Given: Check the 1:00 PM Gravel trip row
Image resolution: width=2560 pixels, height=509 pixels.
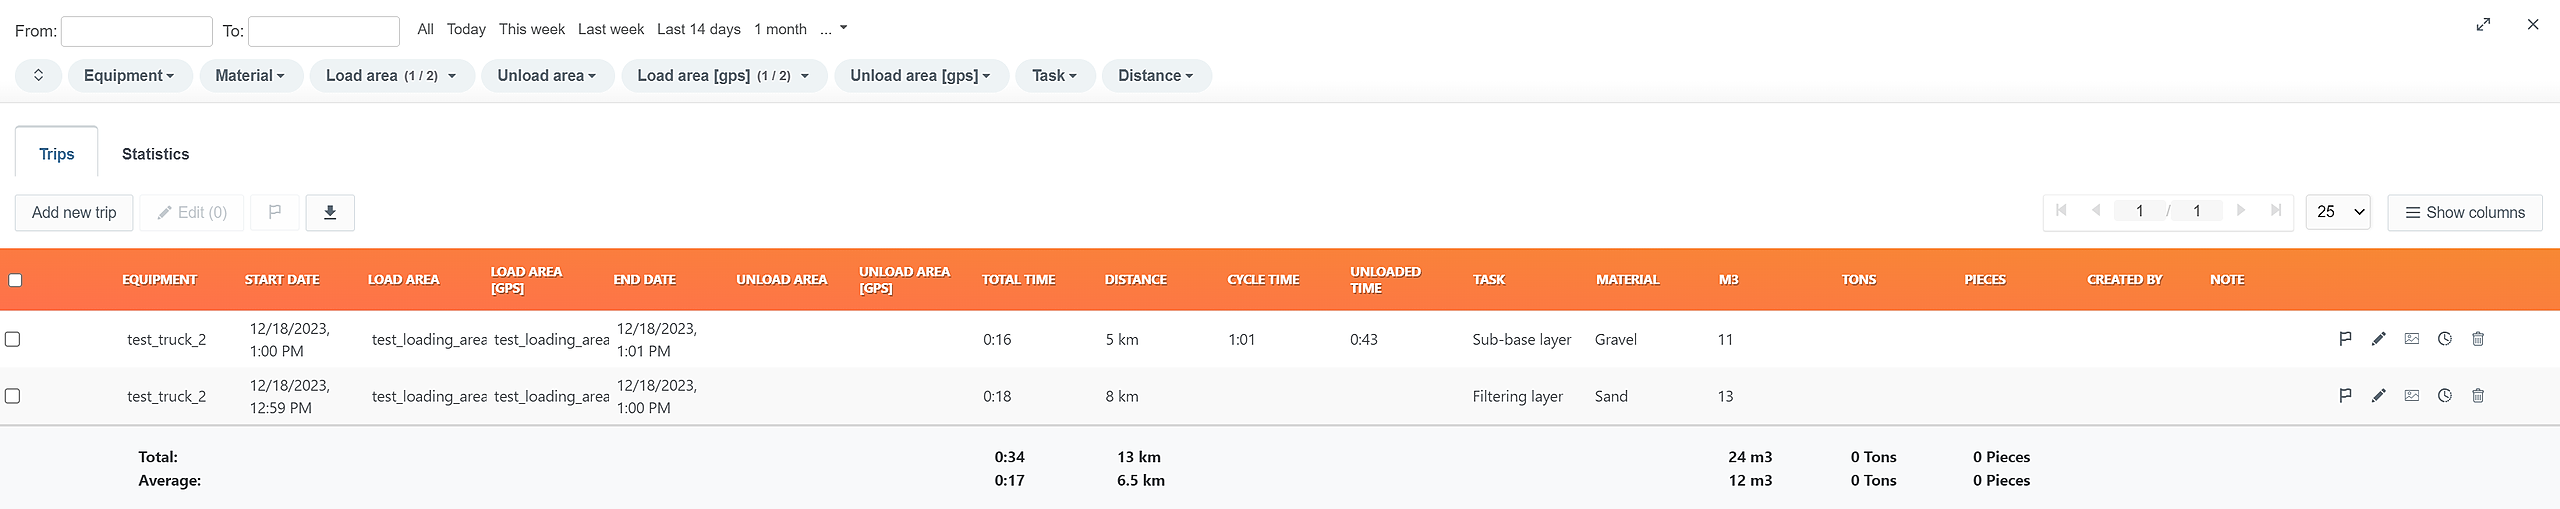Looking at the screenshot, I should [x=13, y=339].
